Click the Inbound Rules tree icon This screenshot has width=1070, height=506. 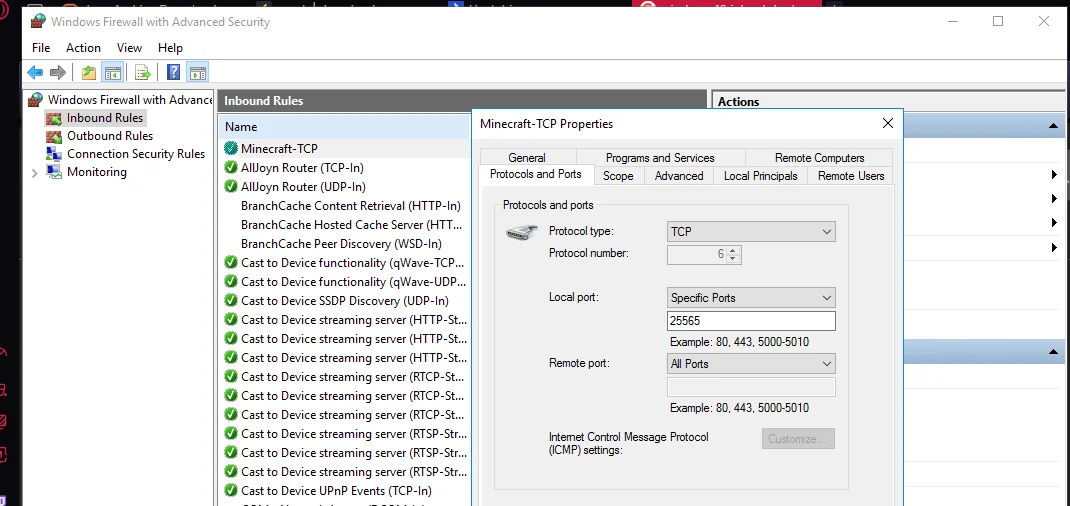54,118
